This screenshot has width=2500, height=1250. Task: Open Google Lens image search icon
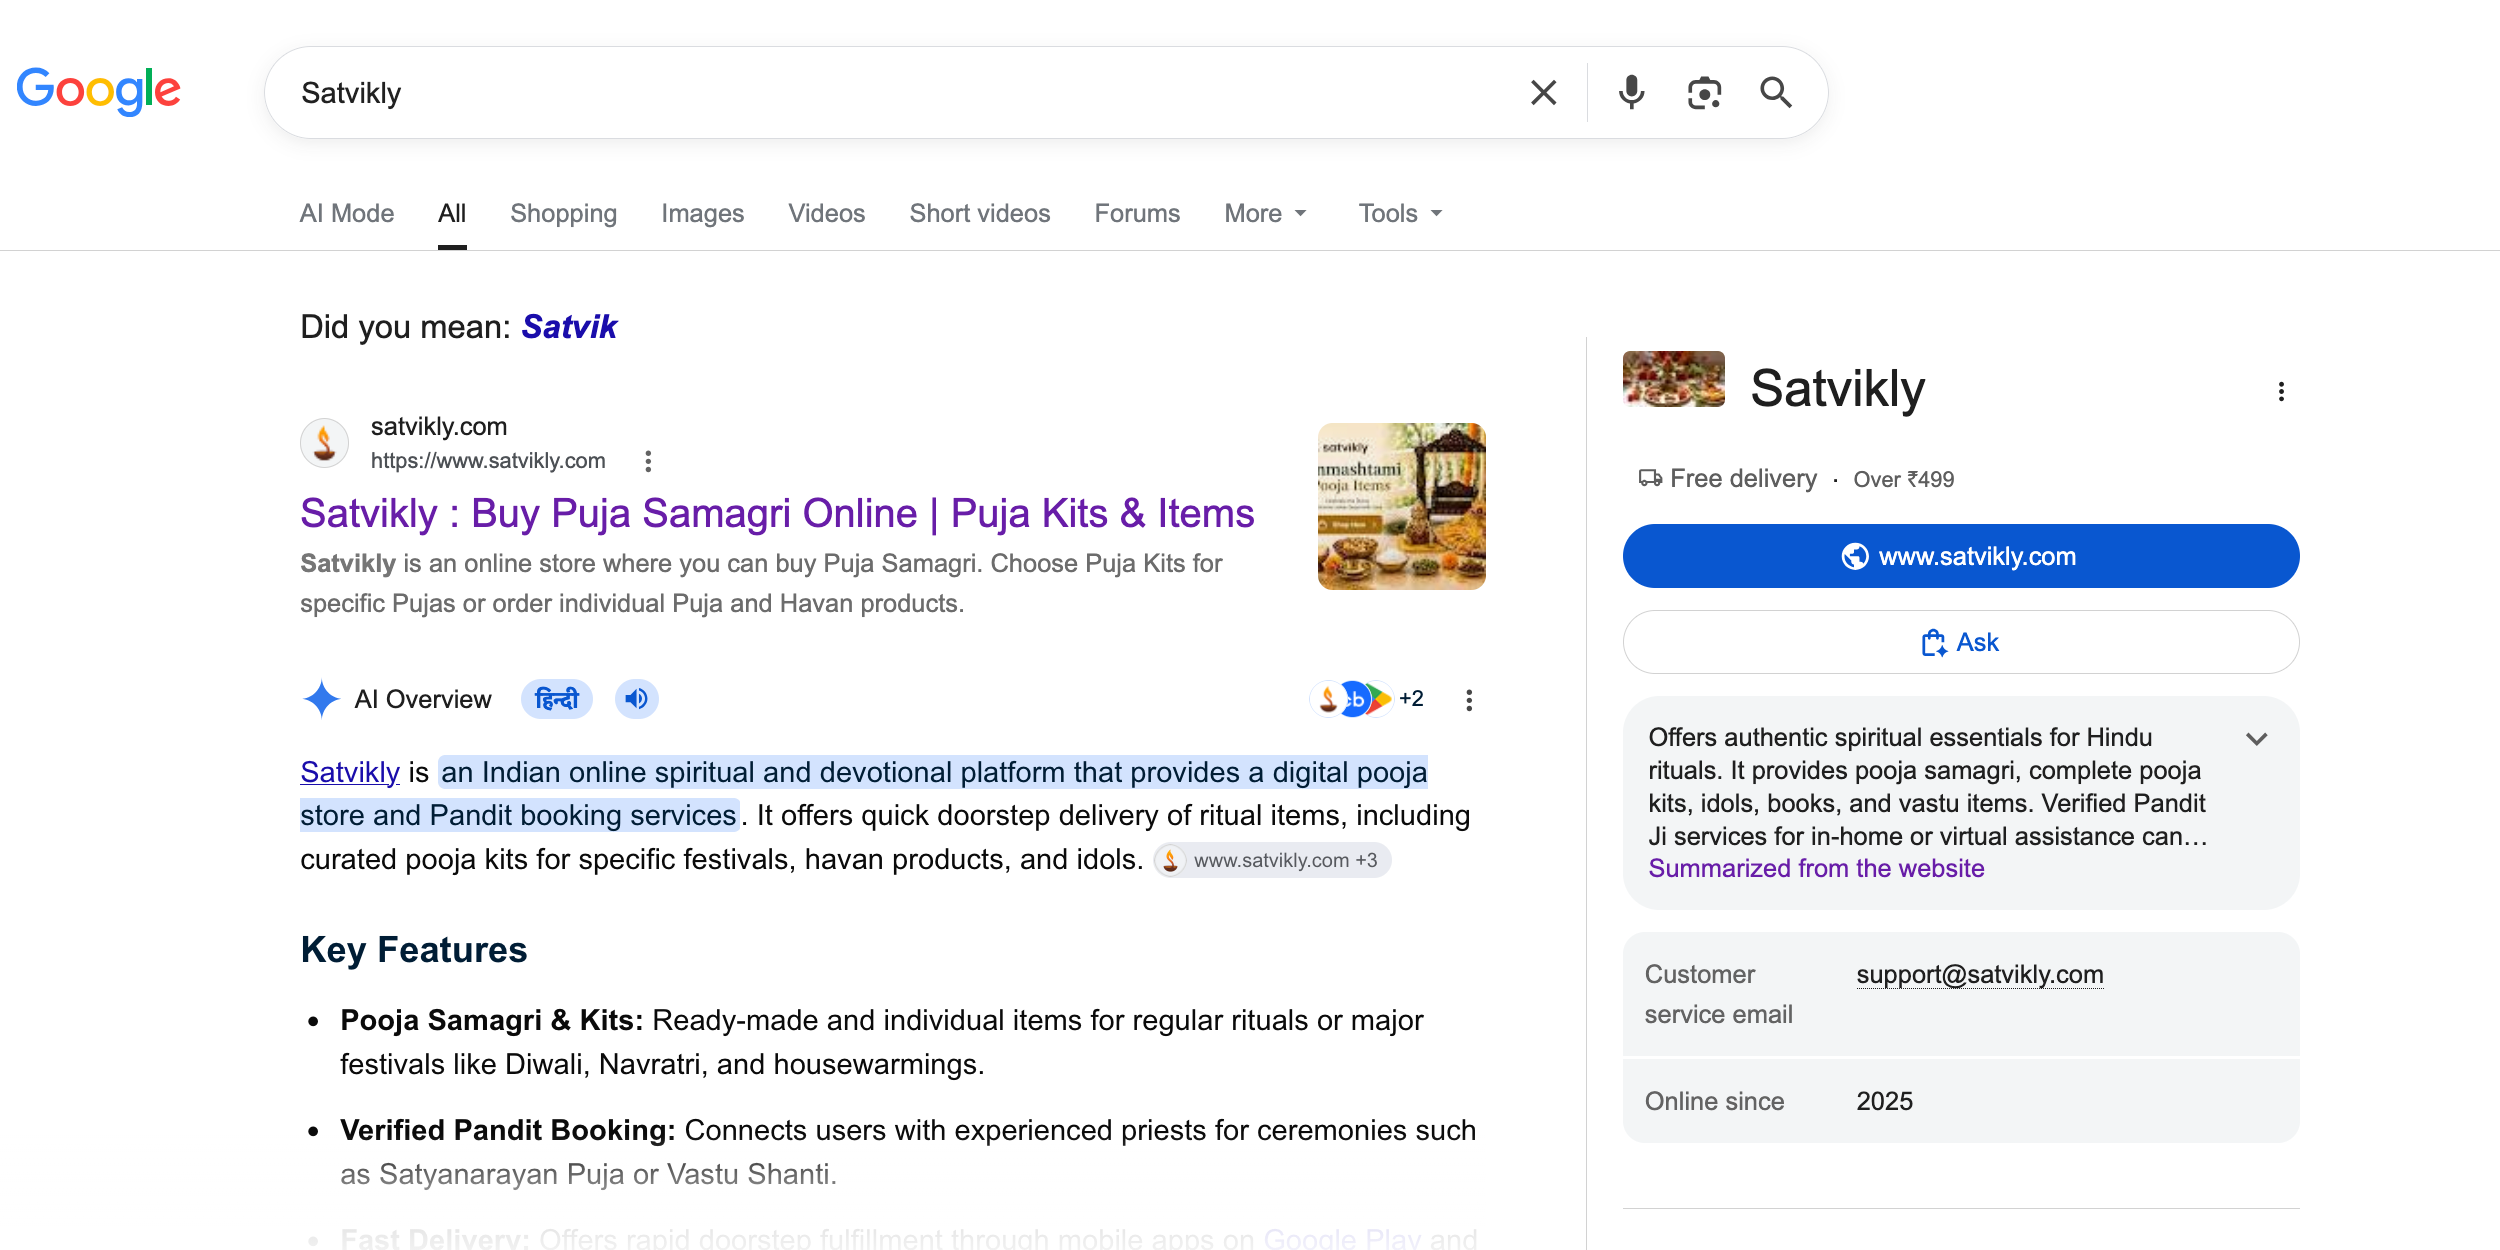pos(1704,93)
